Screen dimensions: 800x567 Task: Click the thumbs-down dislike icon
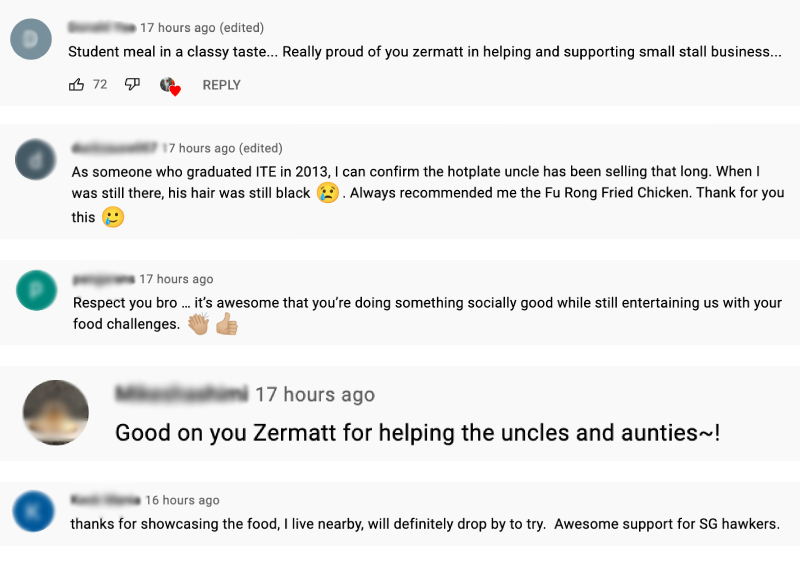pyautogui.click(x=132, y=85)
